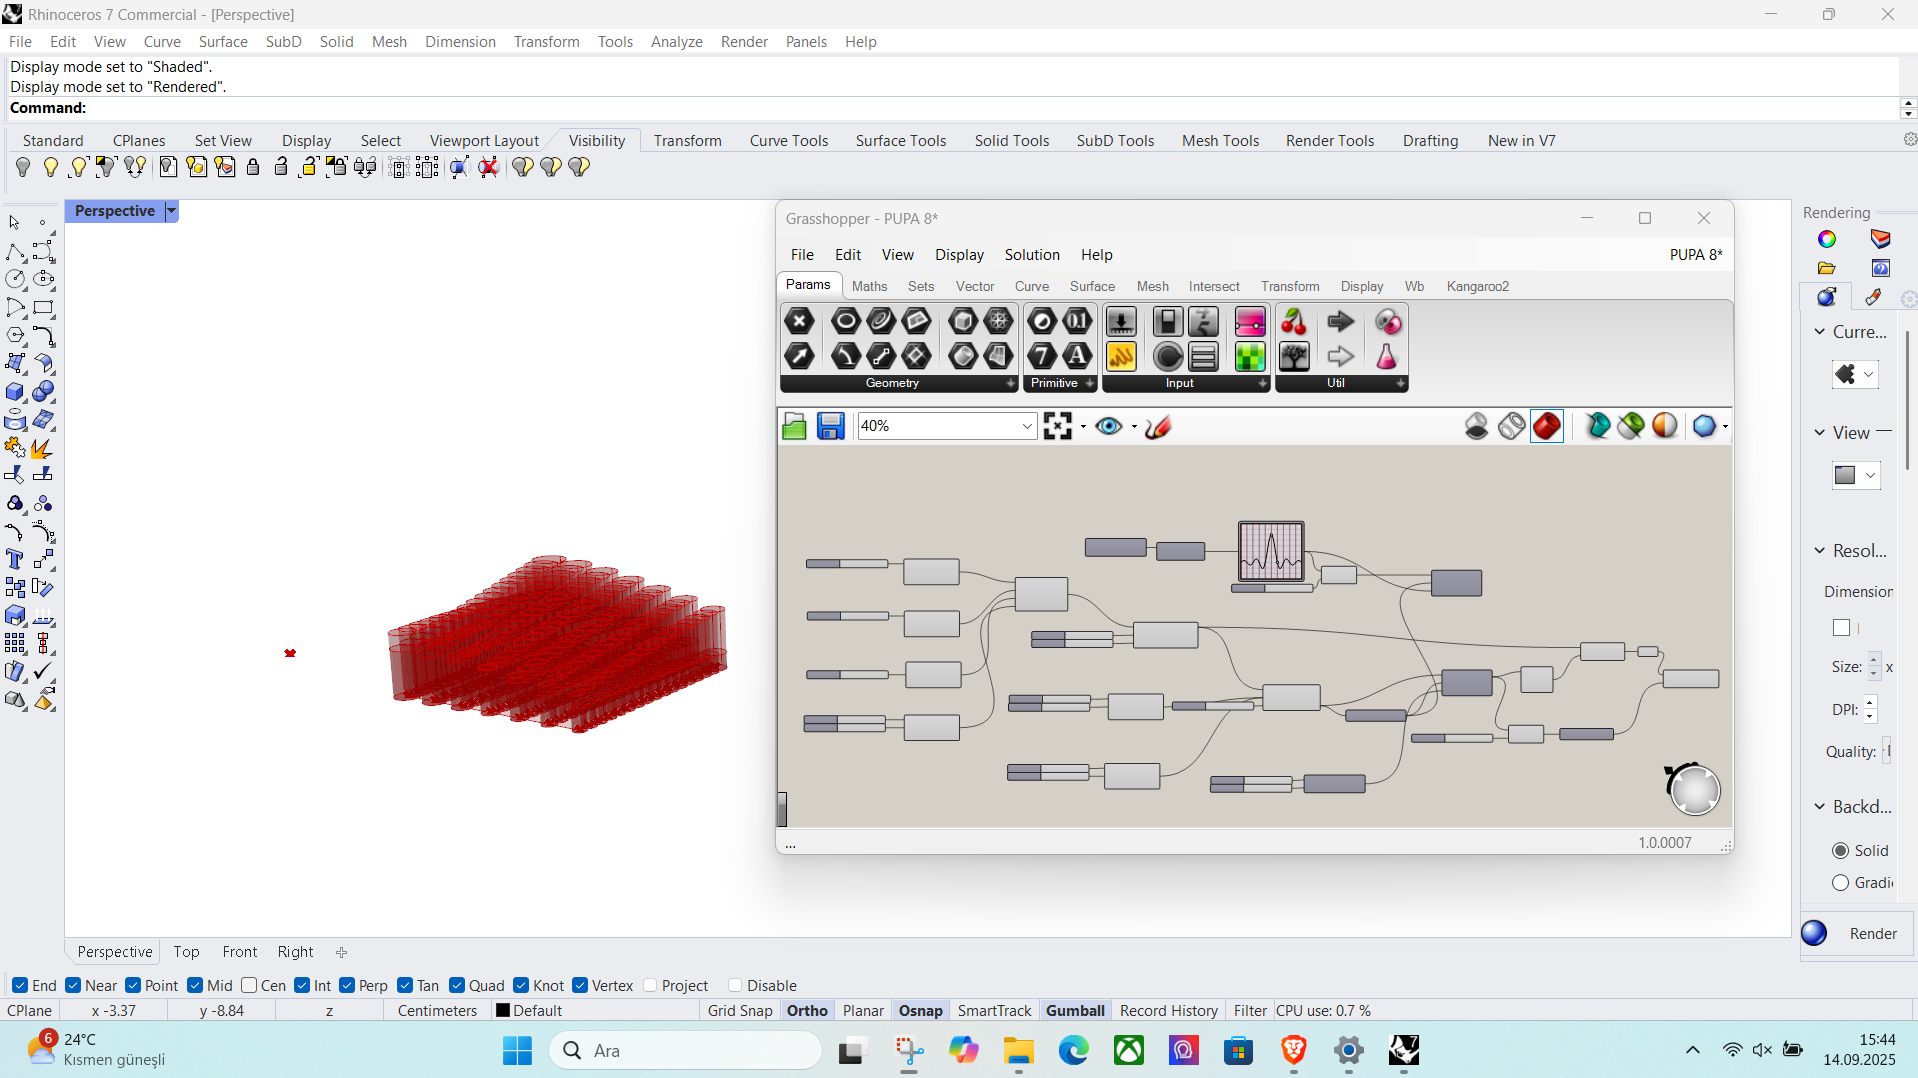
Task: Open the 40% zoom level dropdown
Action: (x=1026, y=426)
